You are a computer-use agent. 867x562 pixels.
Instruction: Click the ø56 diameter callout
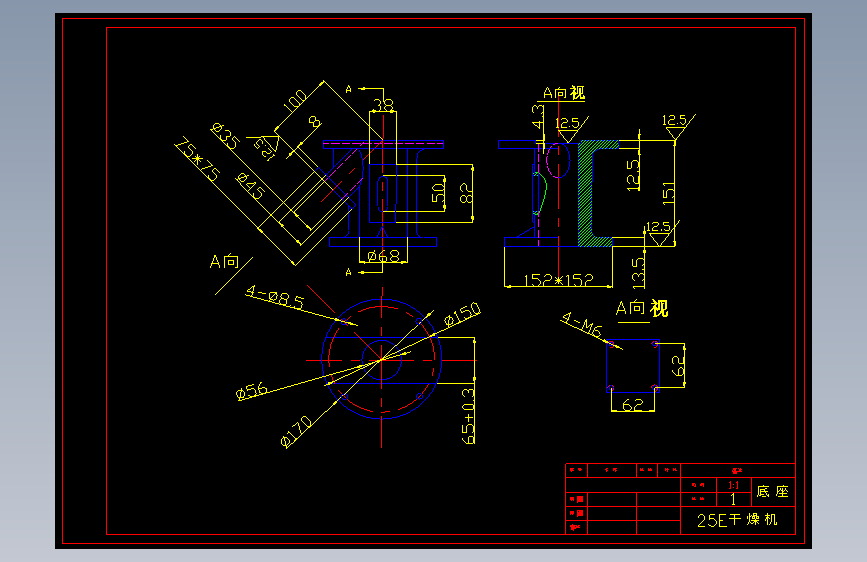pos(252,391)
